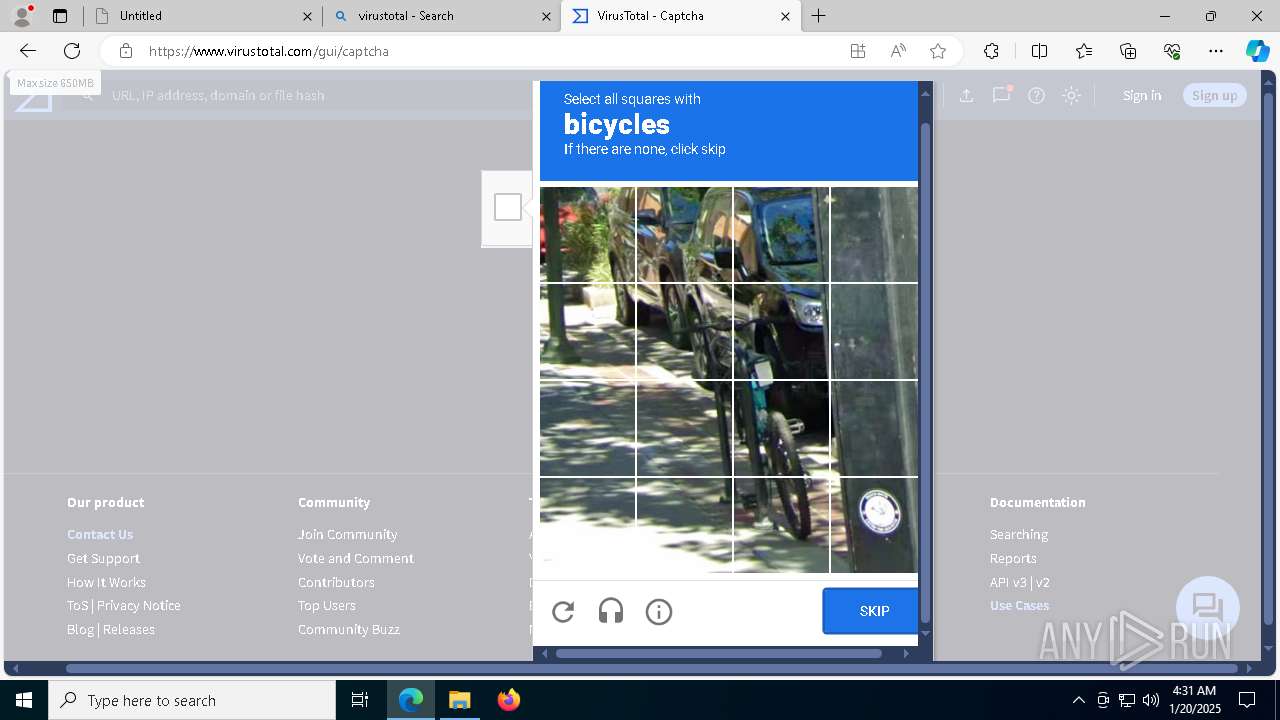Open File Explorer from taskbar
Screen dimensions: 1280x720
[x=459, y=700]
